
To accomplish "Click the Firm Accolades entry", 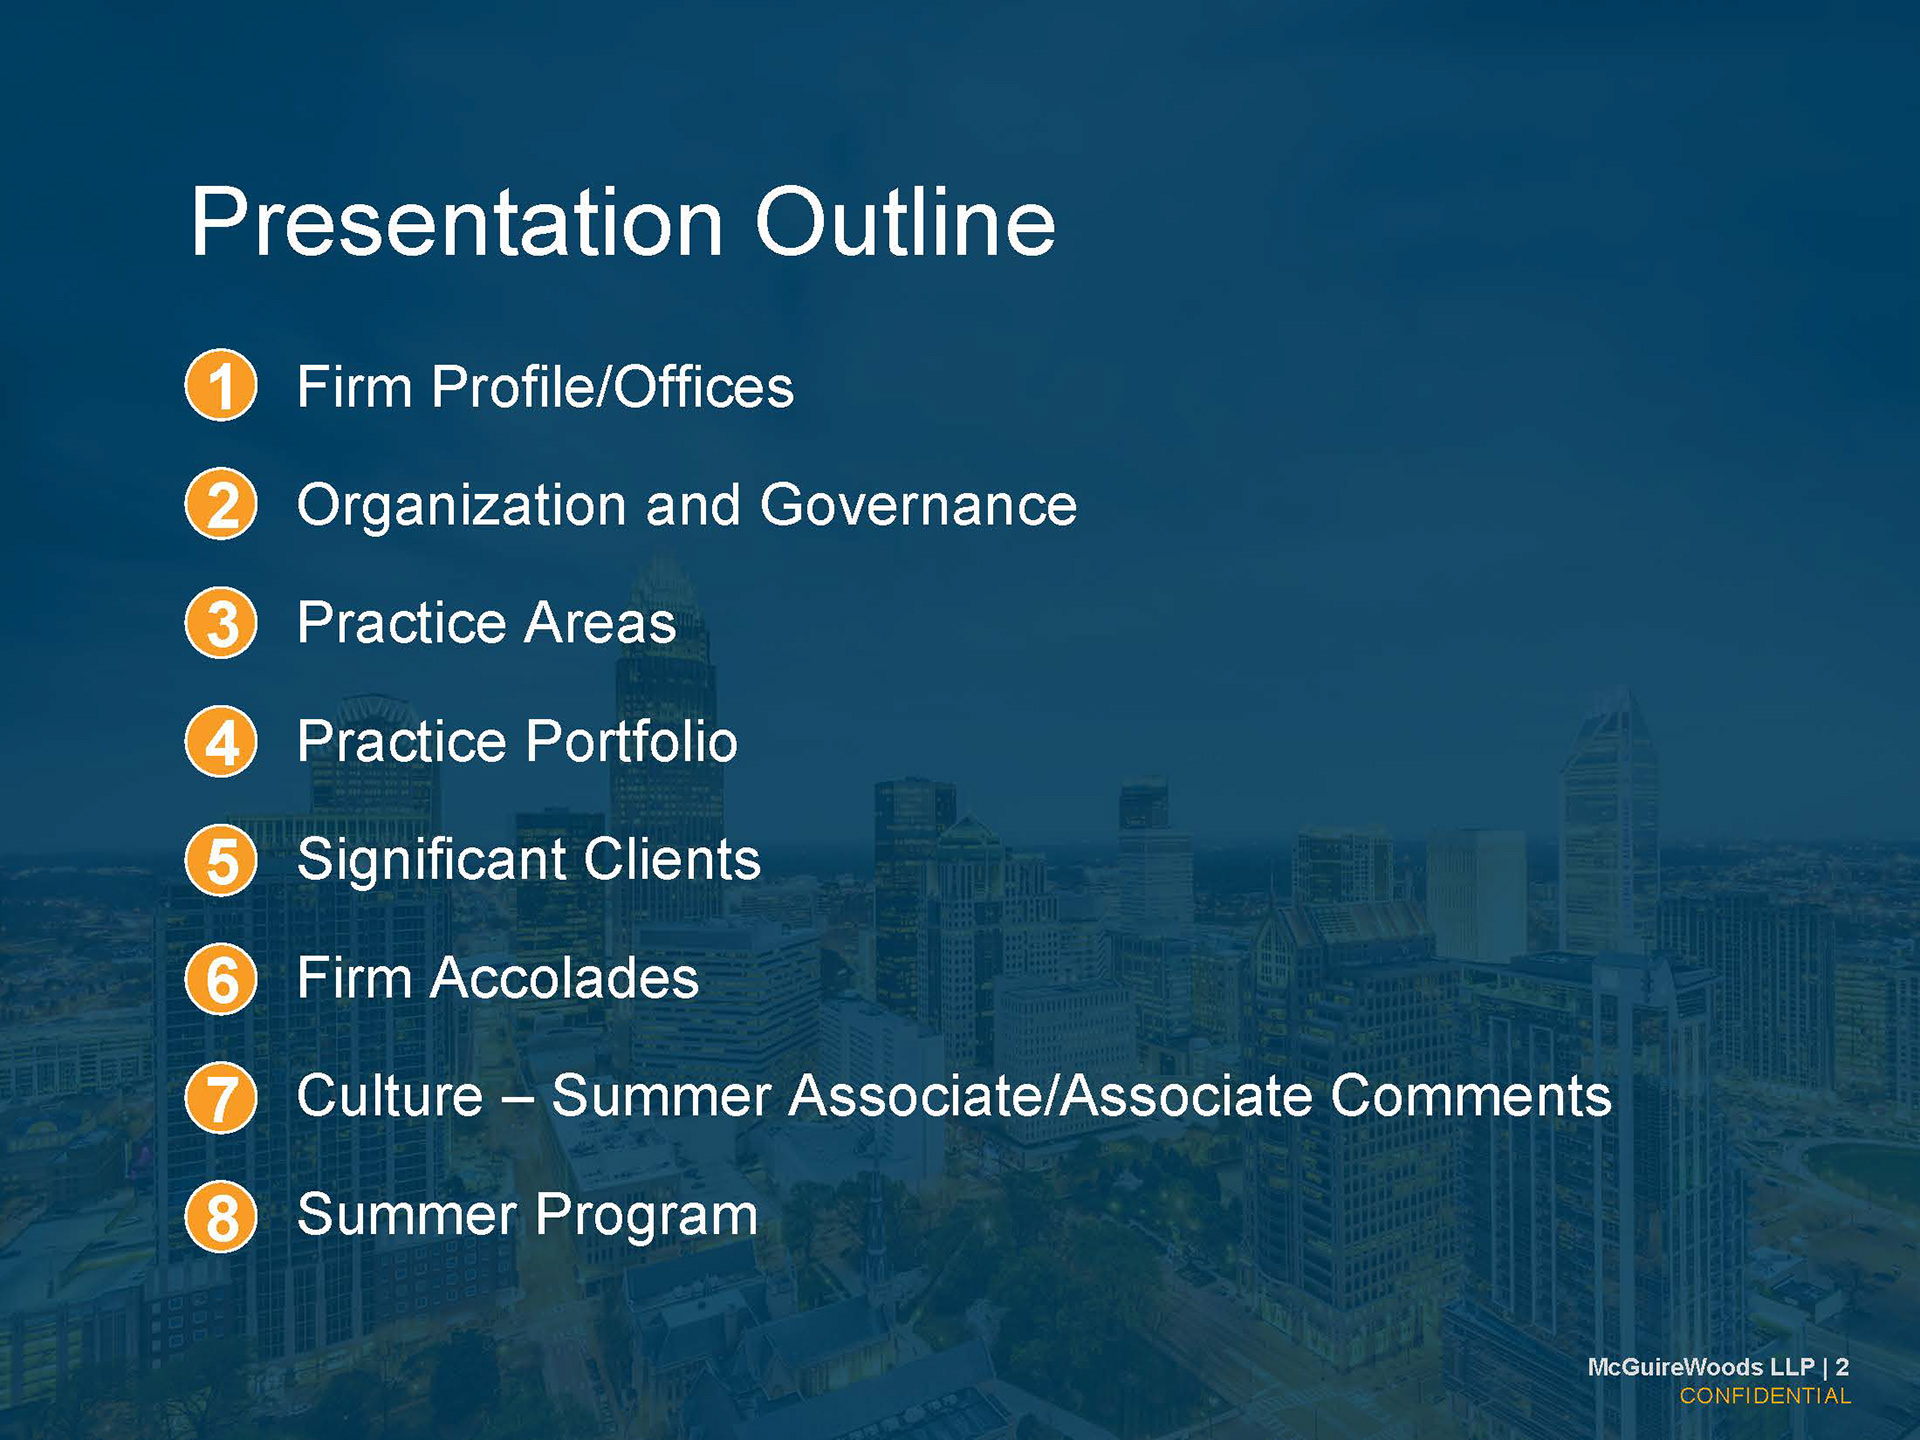I will coord(497,978).
